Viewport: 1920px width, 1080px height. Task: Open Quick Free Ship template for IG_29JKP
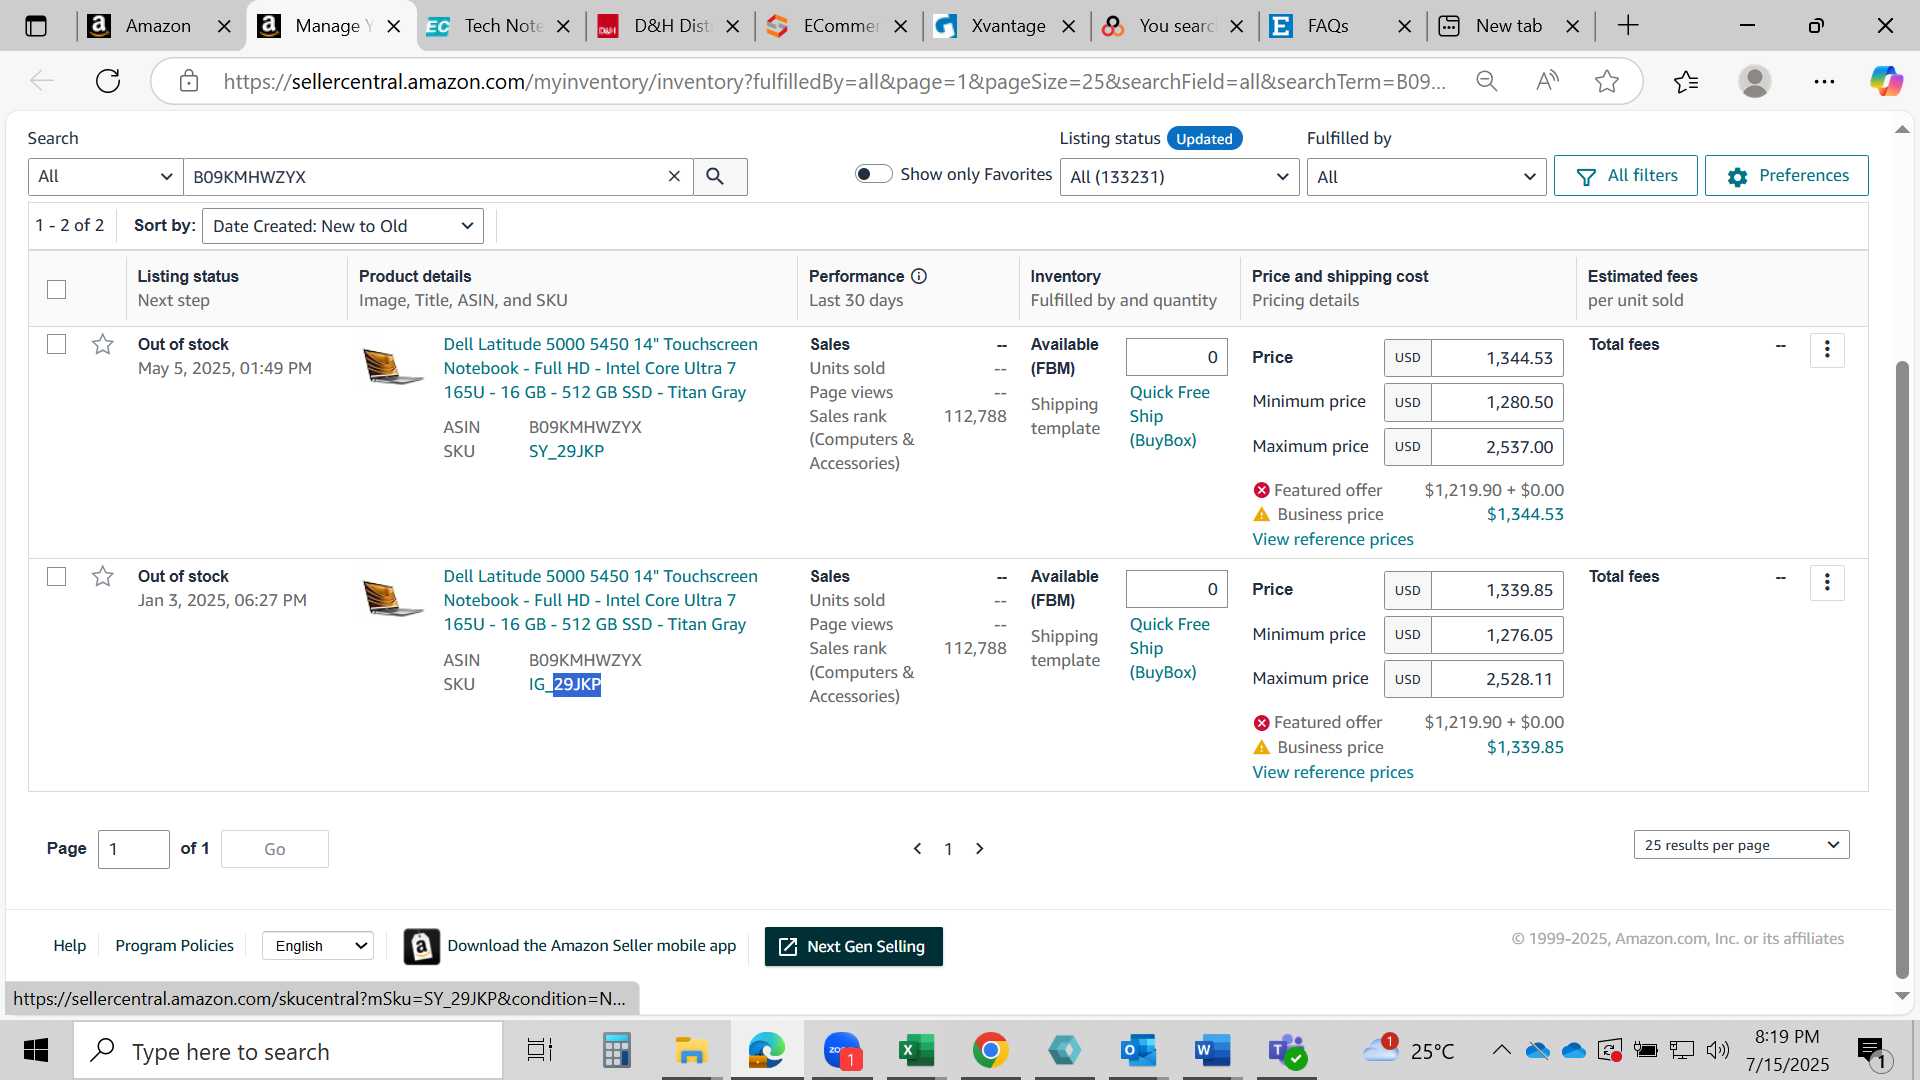click(1170, 648)
